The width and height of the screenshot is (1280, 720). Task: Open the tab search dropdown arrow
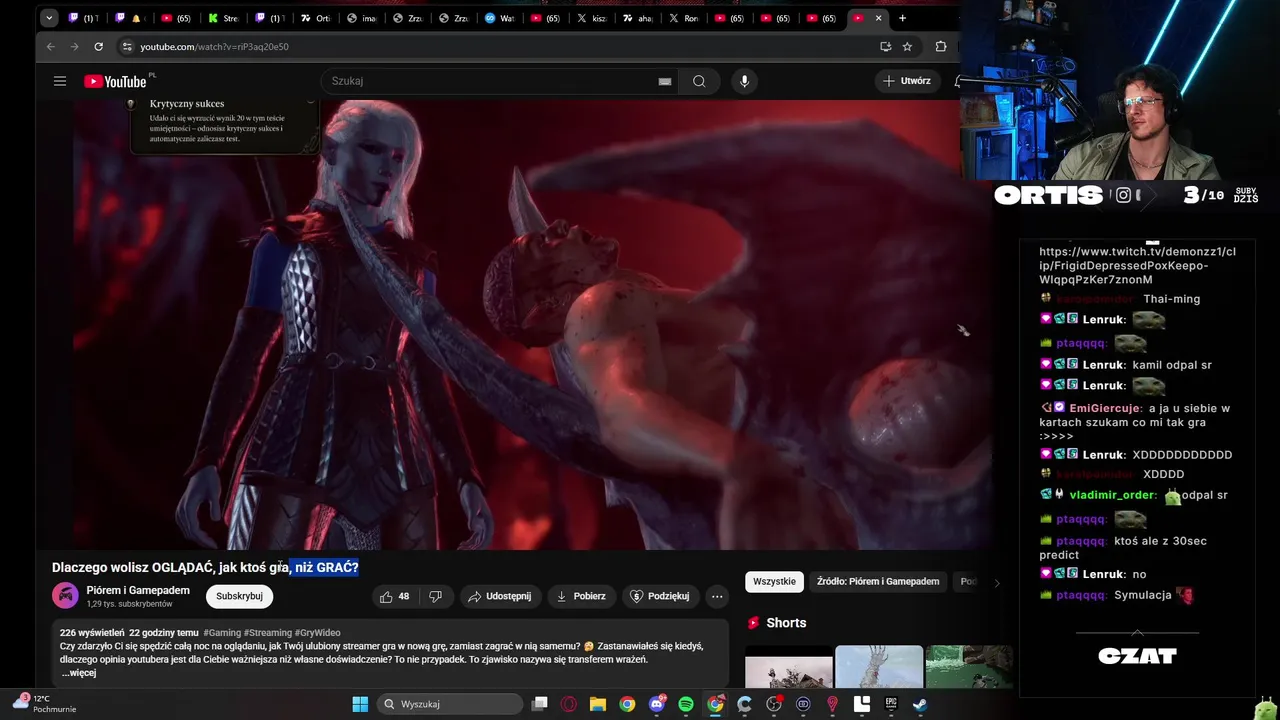tap(49, 18)
